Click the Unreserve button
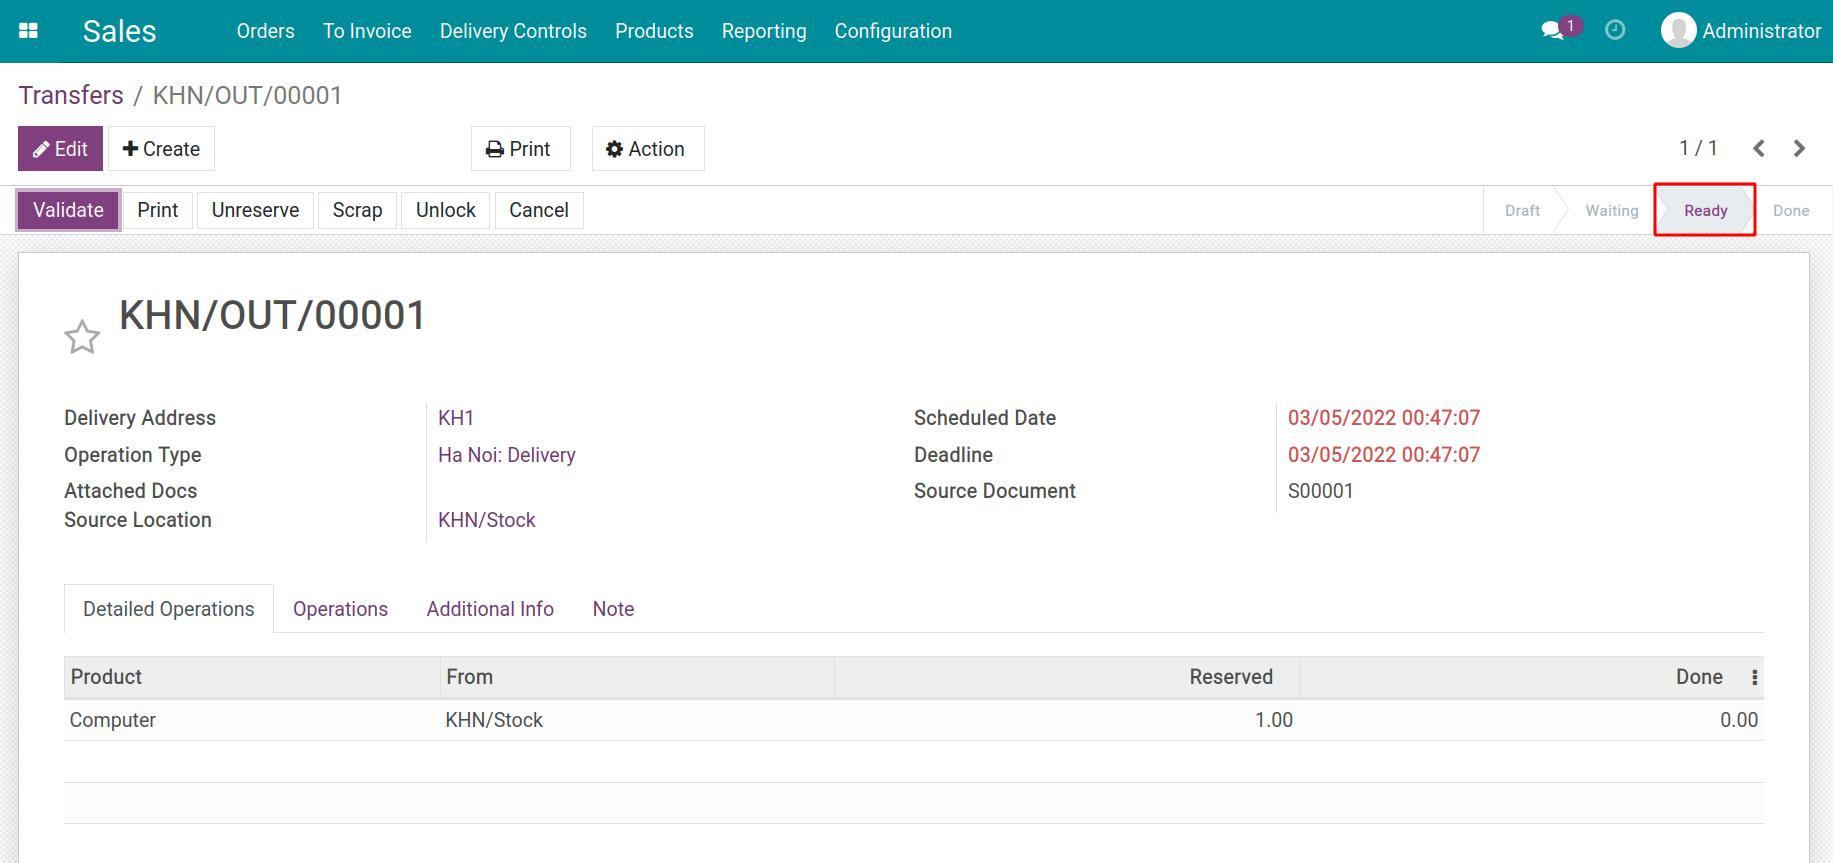The height and width of the screenshot is (863, 1833). [255, 210]
